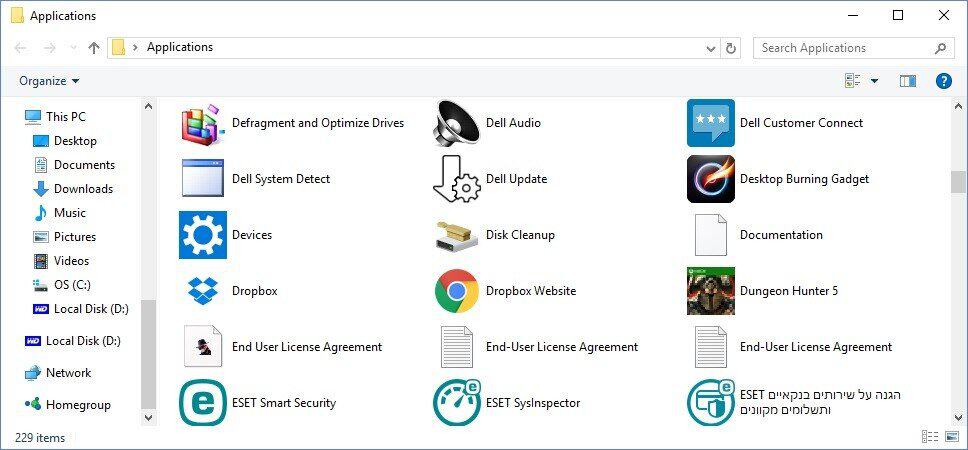Click the Chrome icon for Dropbox Website
This screenshot has height=450, width=968.
457,291
